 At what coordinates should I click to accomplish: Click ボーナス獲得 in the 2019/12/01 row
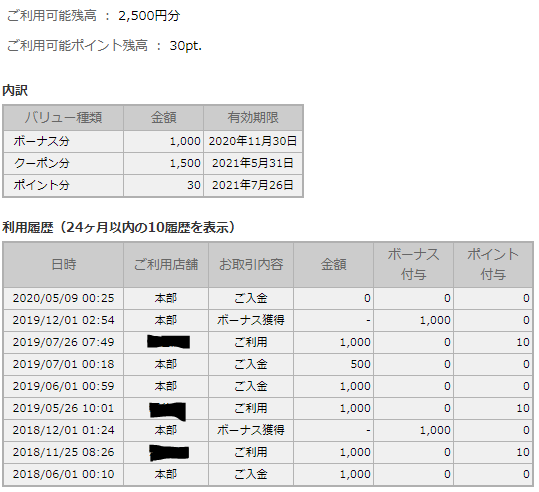click(x=251, y=320)
